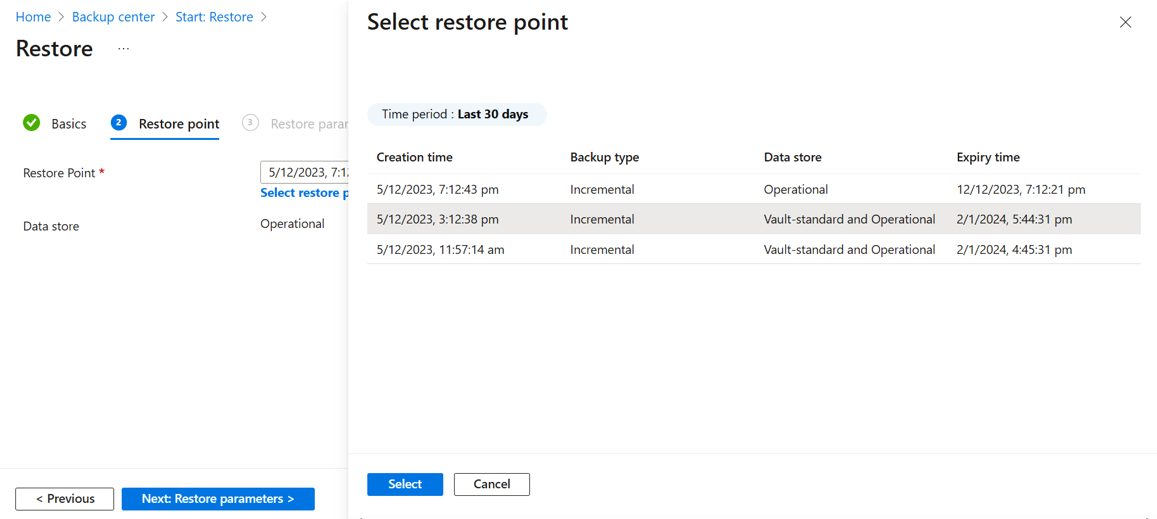The height and width of the screenshot is (519, 1157).
Task: Click Vault-standard and Operational in the 3:12:38 pm row
Action: point(850,219)
